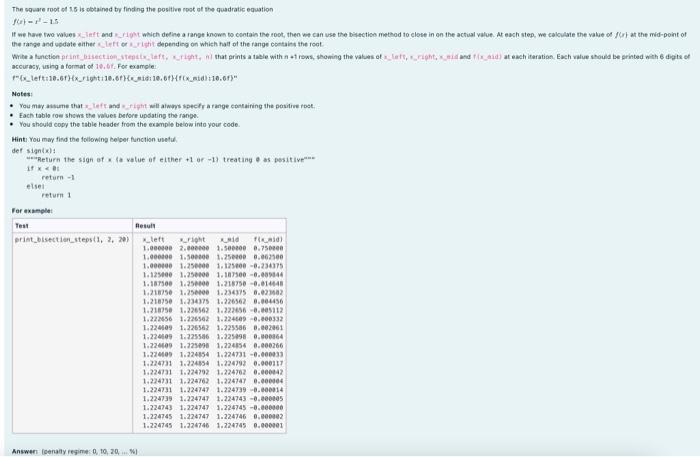Viewport: 700px width, 457px height.
Task: Click the "For example:" heading
Action: coord(32,211)
